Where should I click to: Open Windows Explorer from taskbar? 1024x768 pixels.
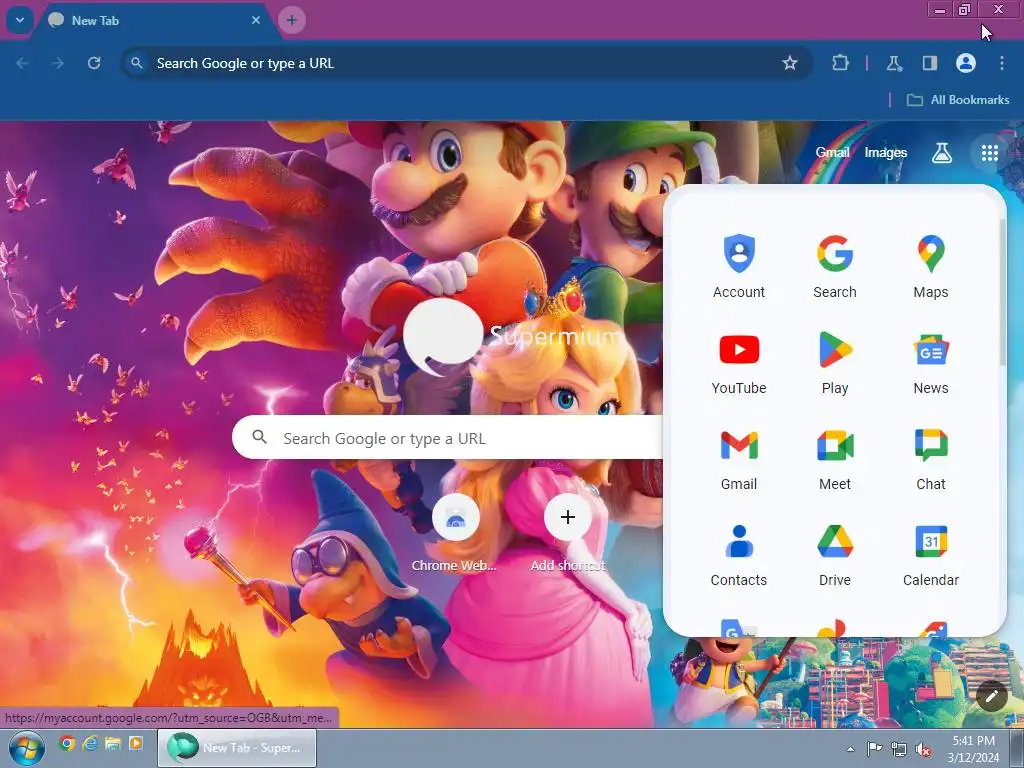pyautogui.click(x=113, y=743)
